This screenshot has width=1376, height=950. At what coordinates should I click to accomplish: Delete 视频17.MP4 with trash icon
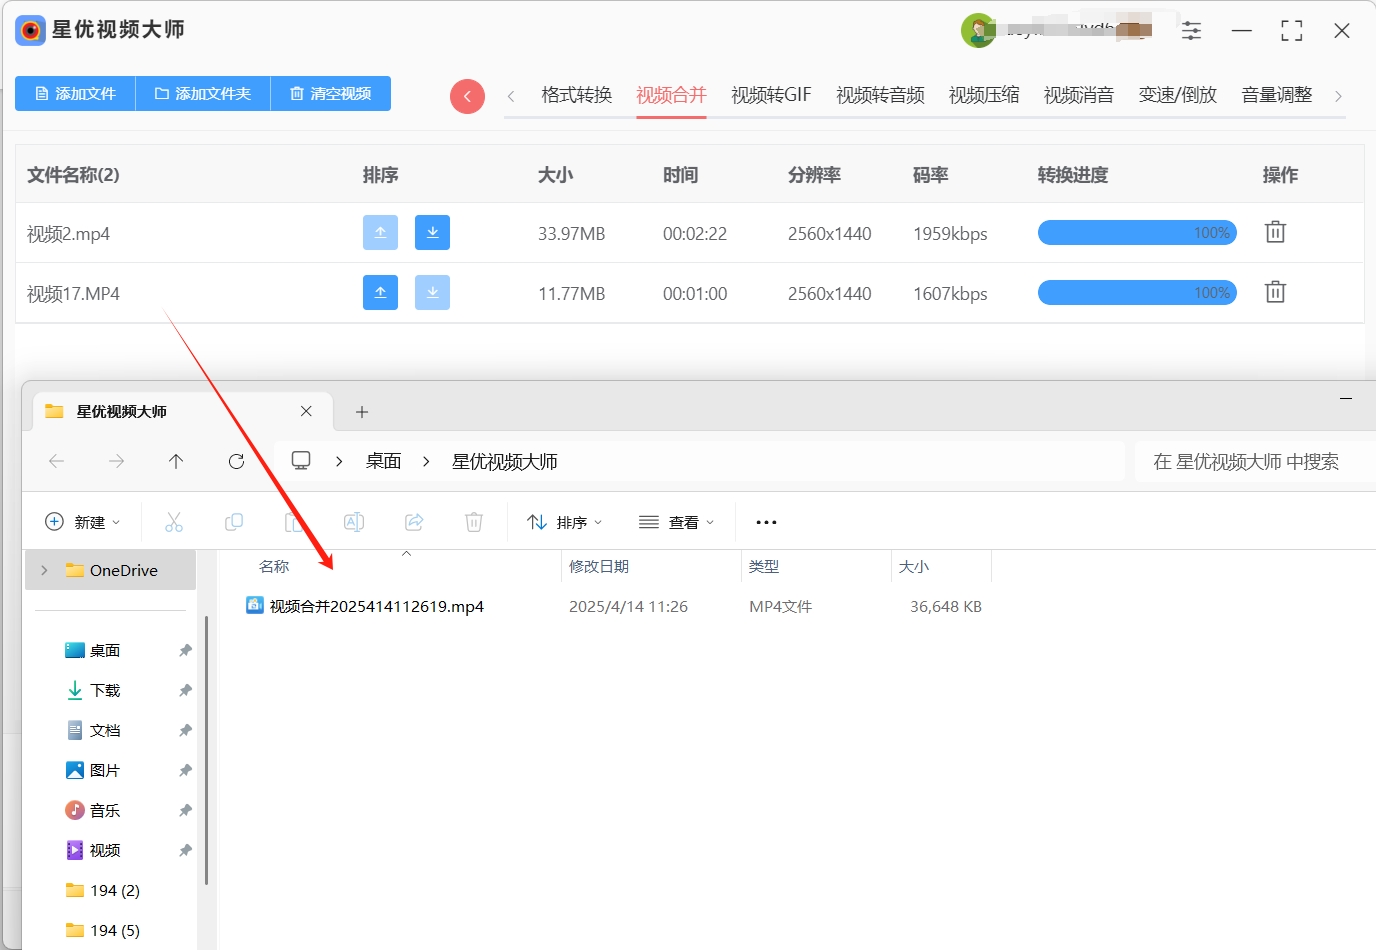tap(1275, 292)
